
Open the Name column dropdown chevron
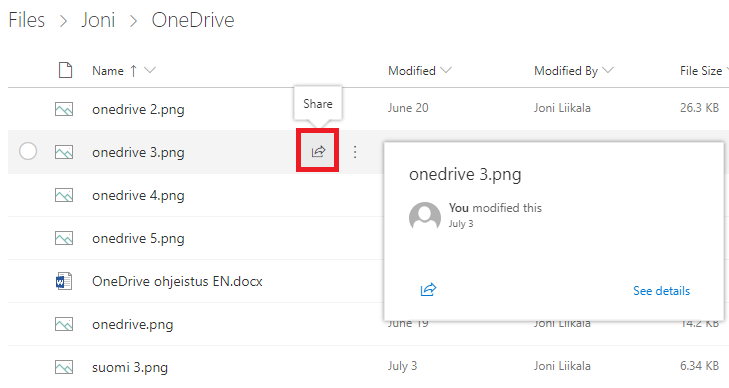150,70
